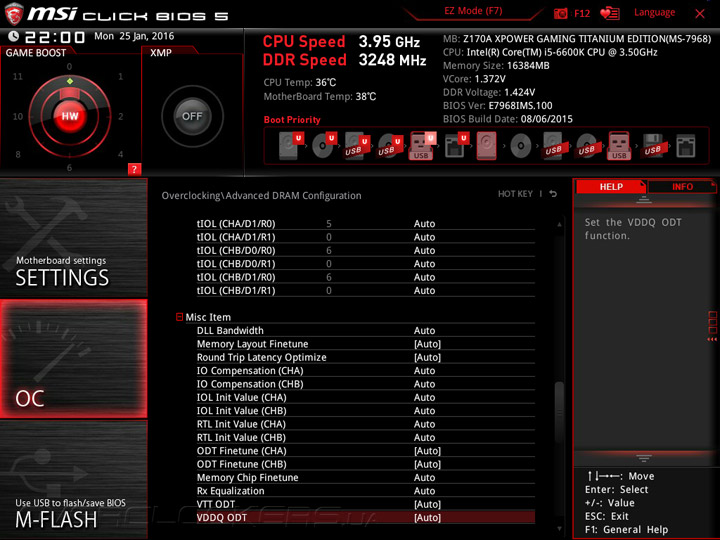Select the legacy CD/DVD boot device
This screenshot has height=540, width=720.
point(521,146)
